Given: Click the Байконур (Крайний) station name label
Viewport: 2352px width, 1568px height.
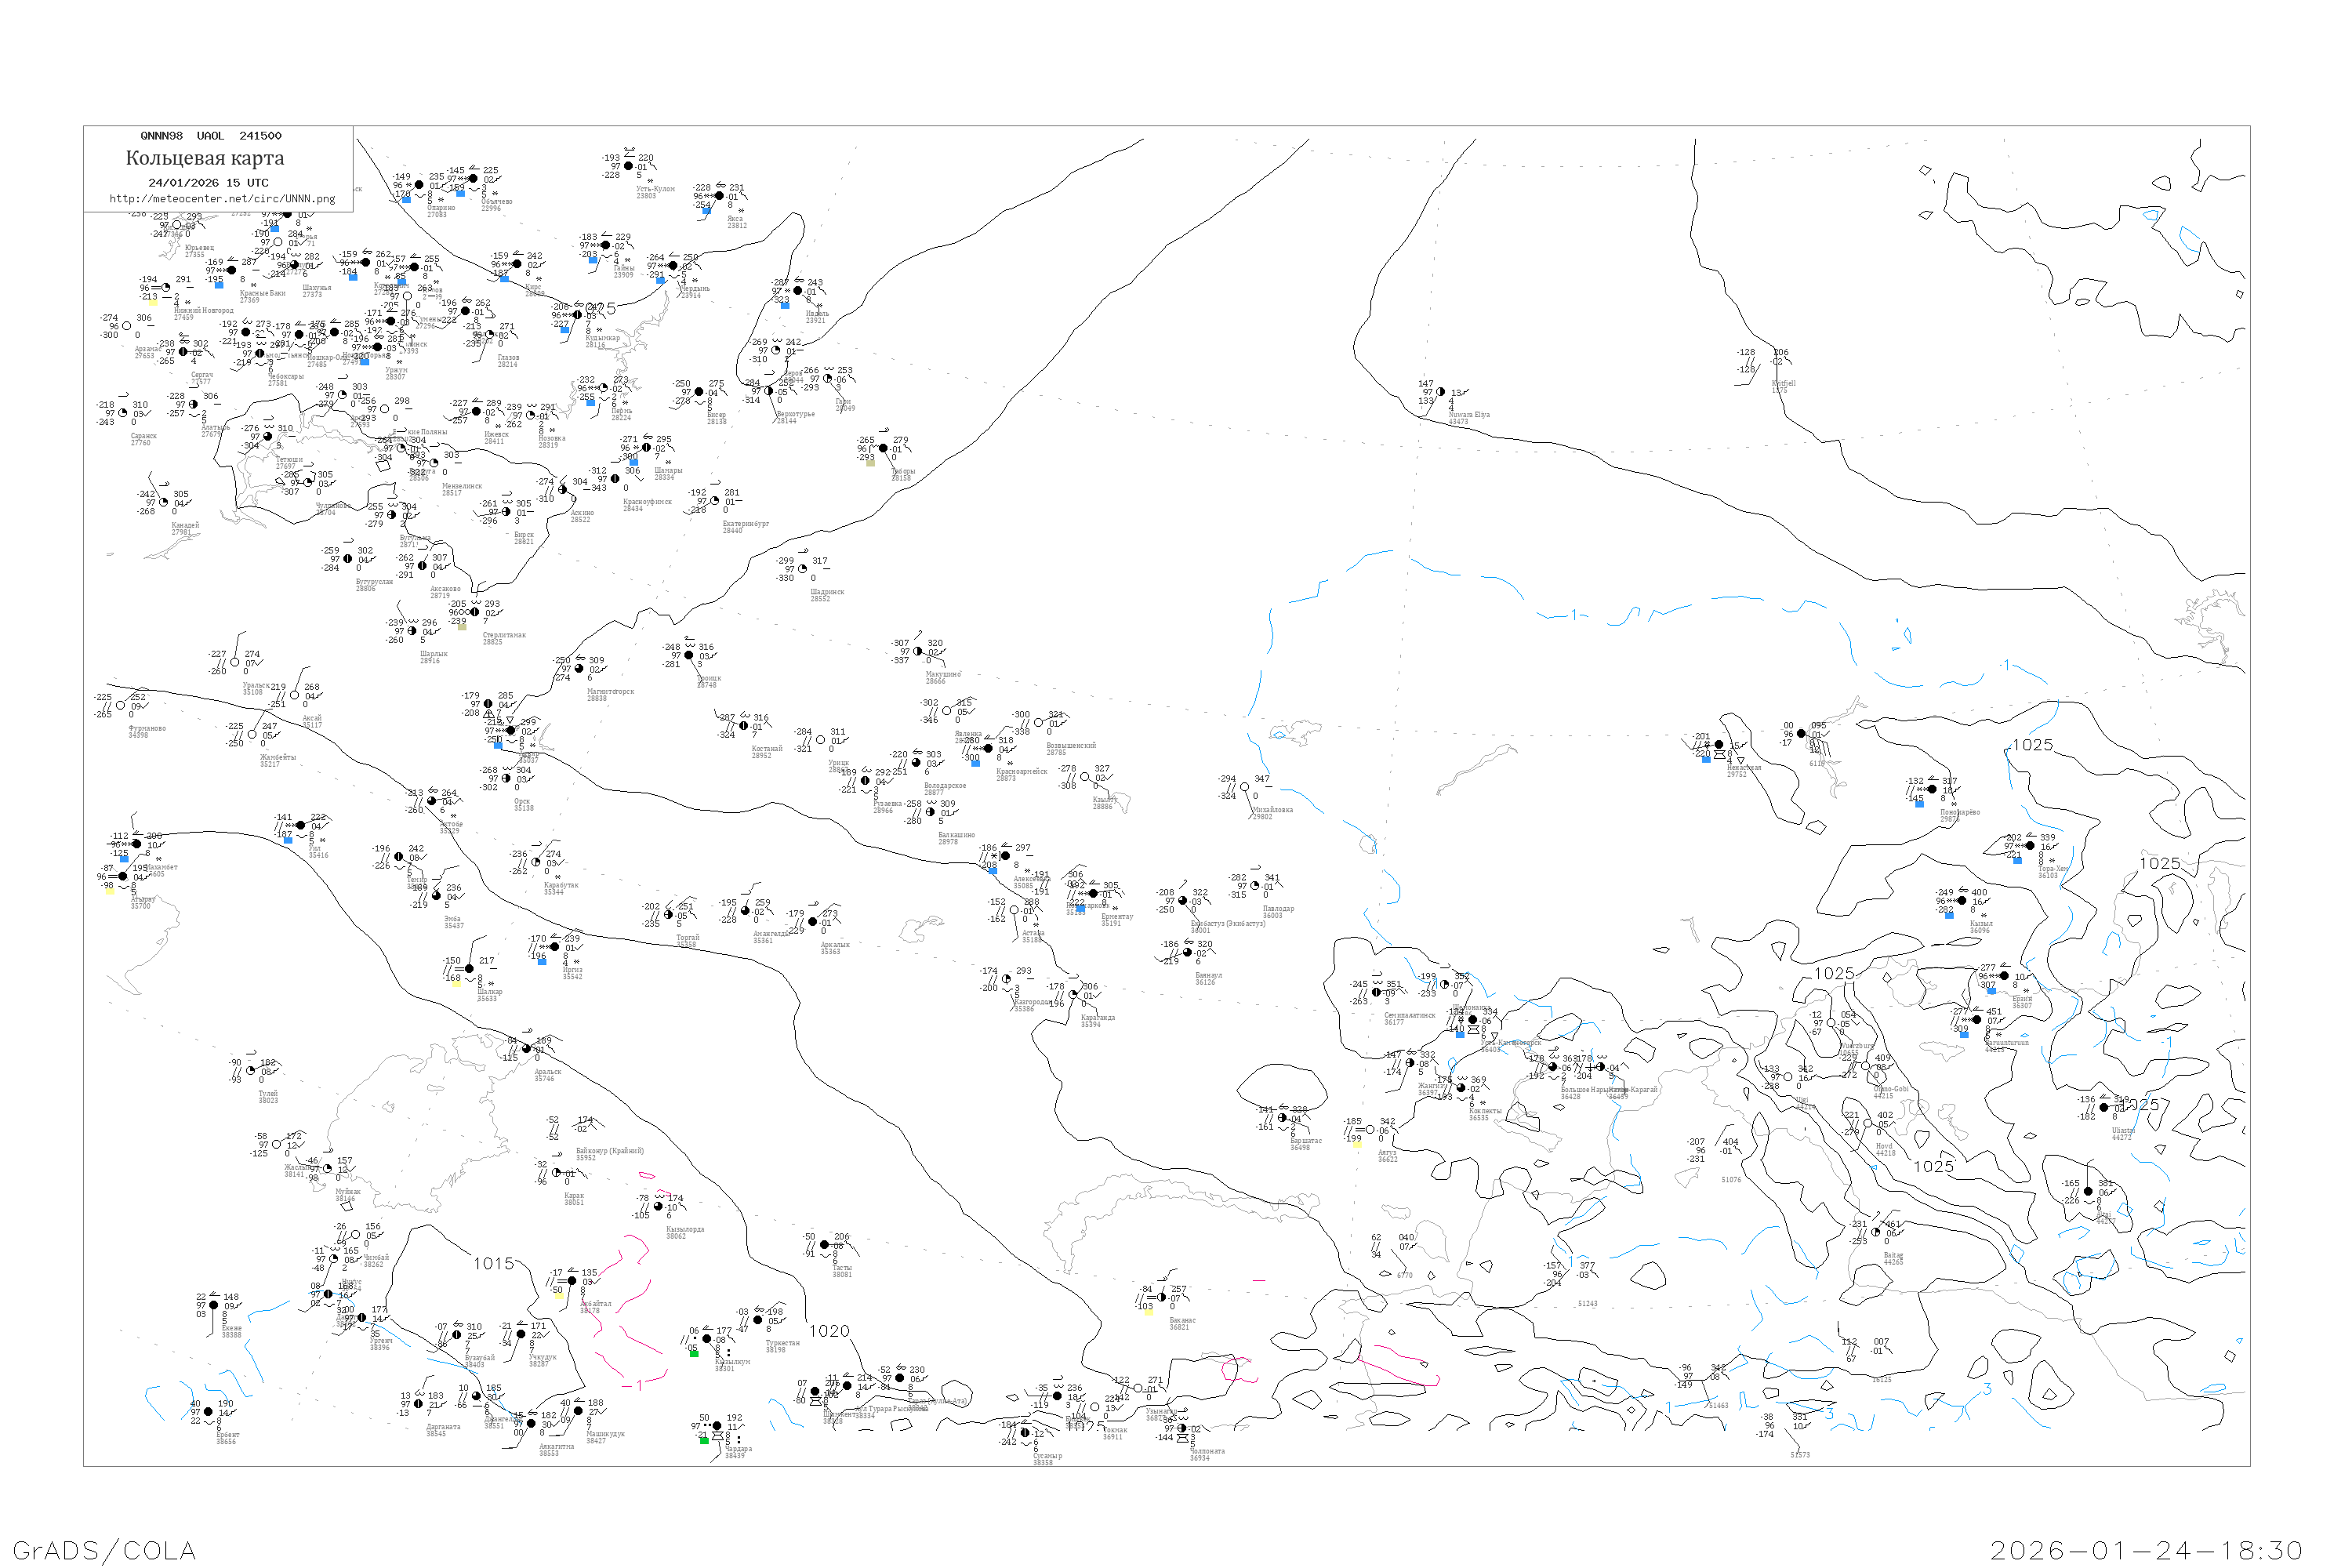Looking at the screenshot, I should [610, 1151].
